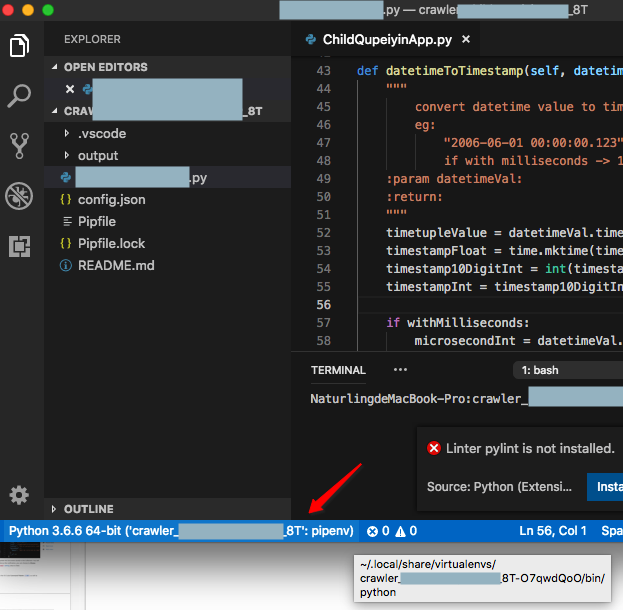Screen dimensions: 623x610
Task: Click the Pipfile lines icon
Action: click(68, 221)
